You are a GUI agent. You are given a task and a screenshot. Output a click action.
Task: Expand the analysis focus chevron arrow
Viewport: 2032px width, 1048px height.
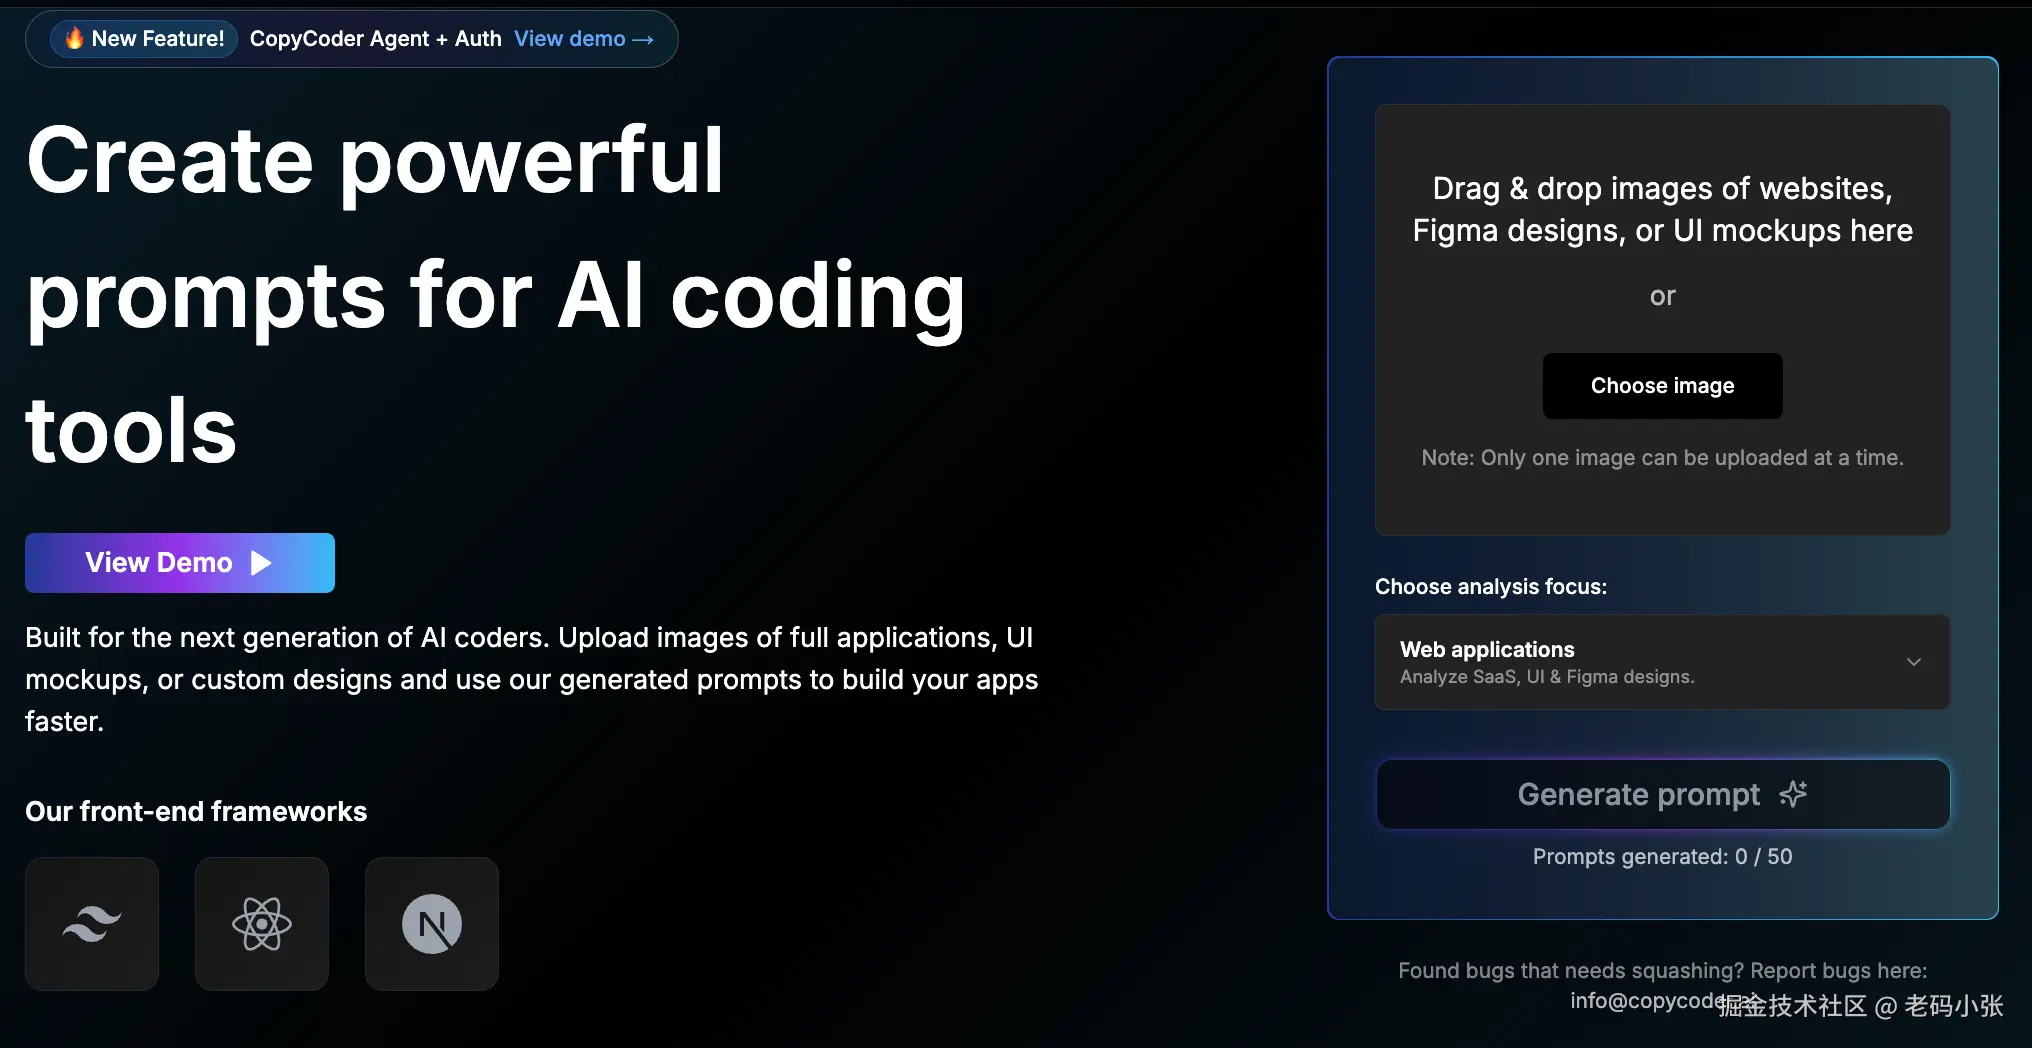coord(1914,661)
